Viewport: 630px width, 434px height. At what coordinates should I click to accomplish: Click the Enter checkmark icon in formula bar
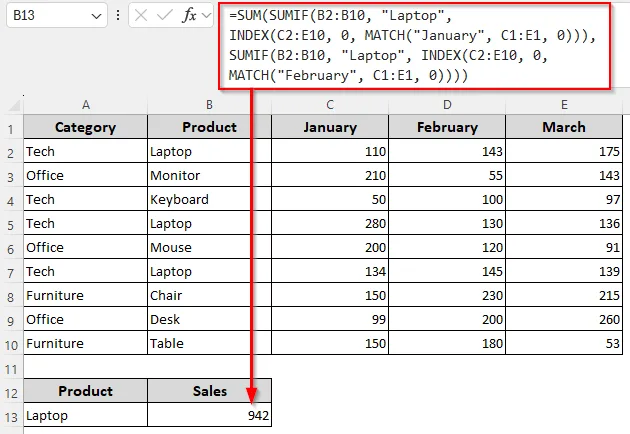click(x=165, y=15)
